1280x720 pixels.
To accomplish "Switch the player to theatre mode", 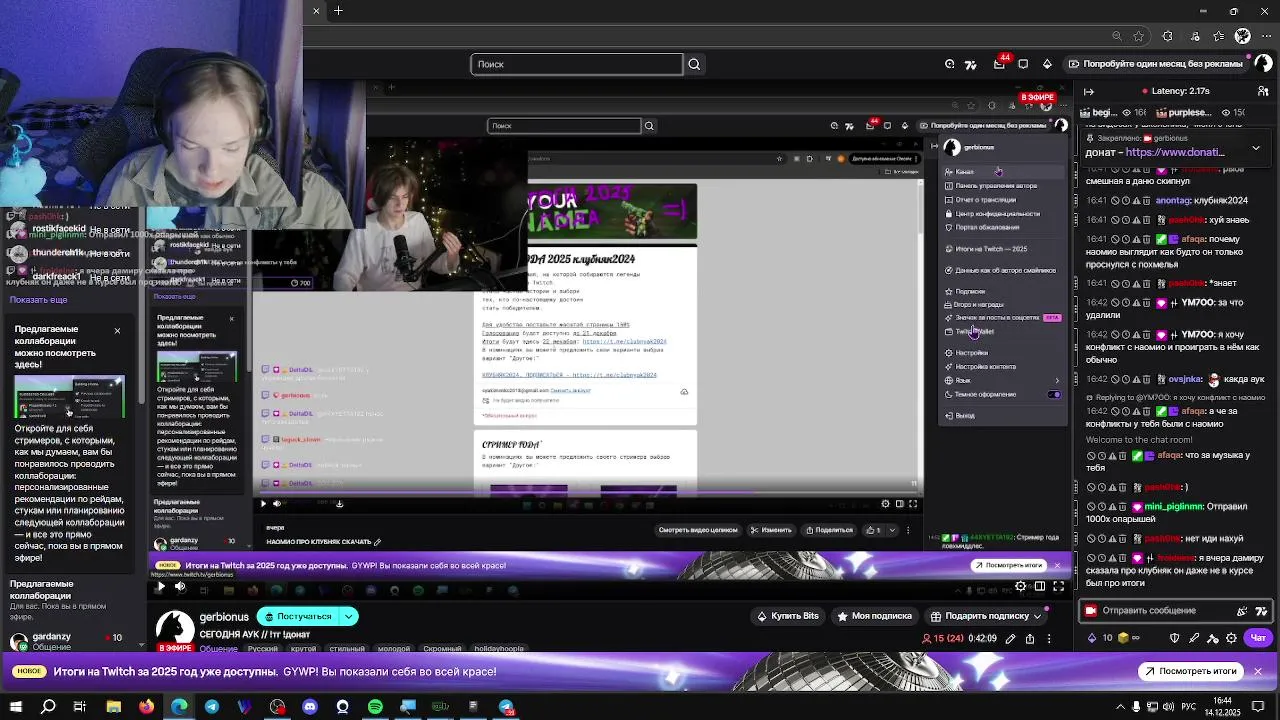I will click(1040, 587).
